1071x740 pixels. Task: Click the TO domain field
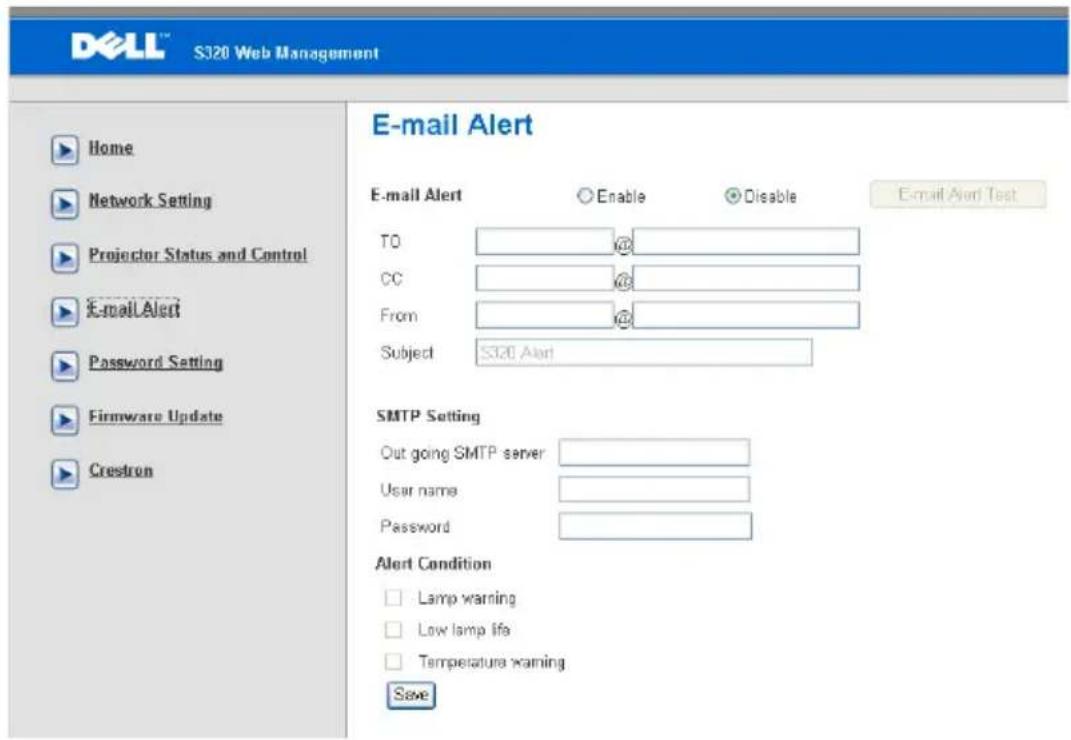pyautogui.click(x=746, y=241)
